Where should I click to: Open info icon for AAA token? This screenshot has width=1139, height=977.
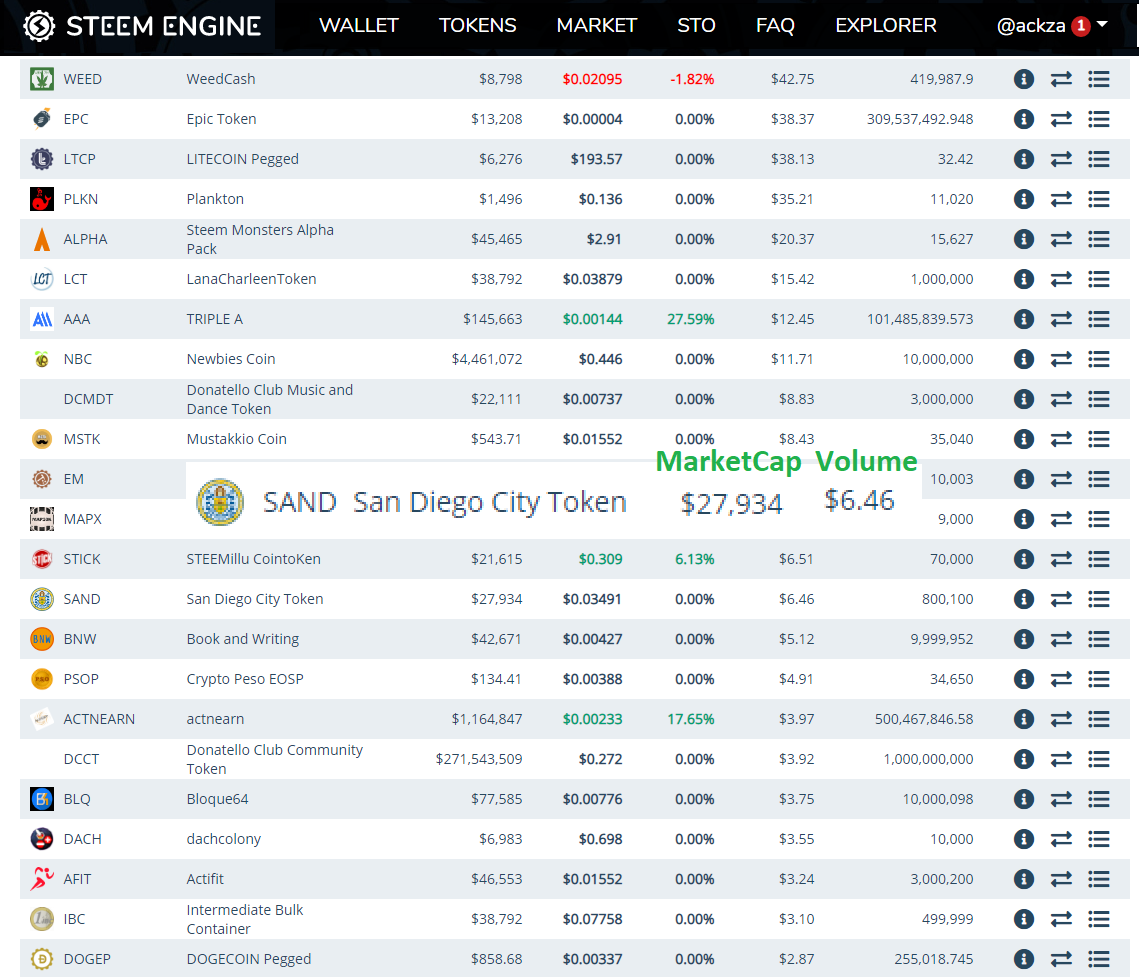1024,319
